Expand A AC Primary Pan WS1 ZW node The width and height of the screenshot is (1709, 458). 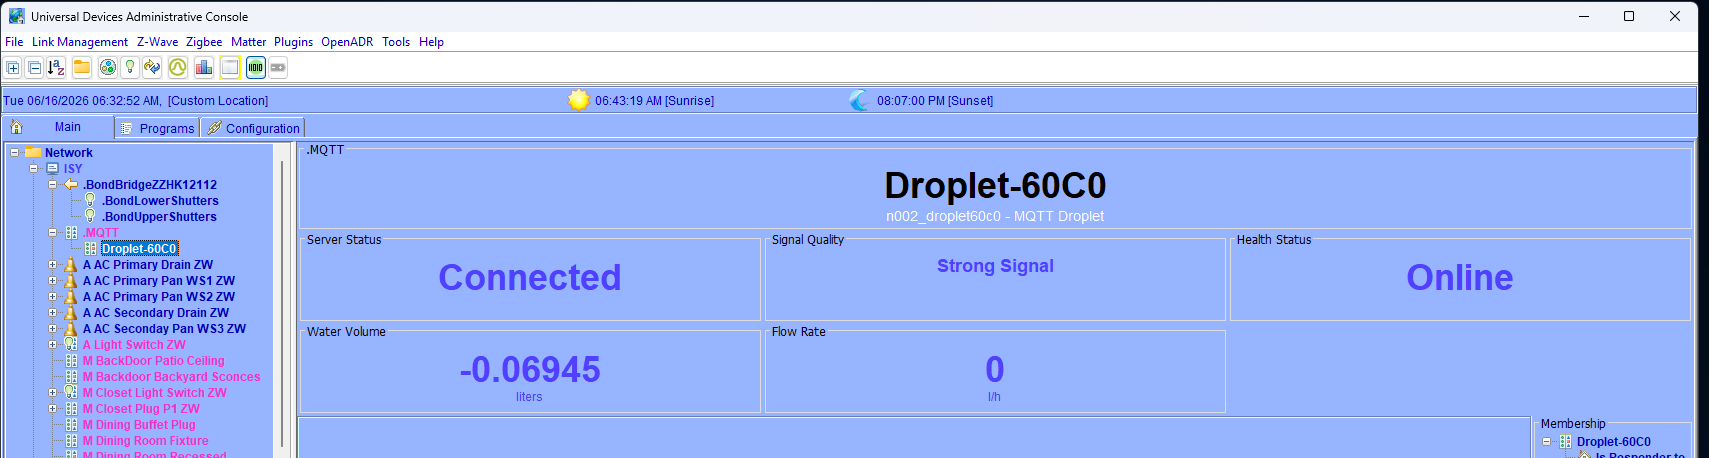click(x=53, y=281)
